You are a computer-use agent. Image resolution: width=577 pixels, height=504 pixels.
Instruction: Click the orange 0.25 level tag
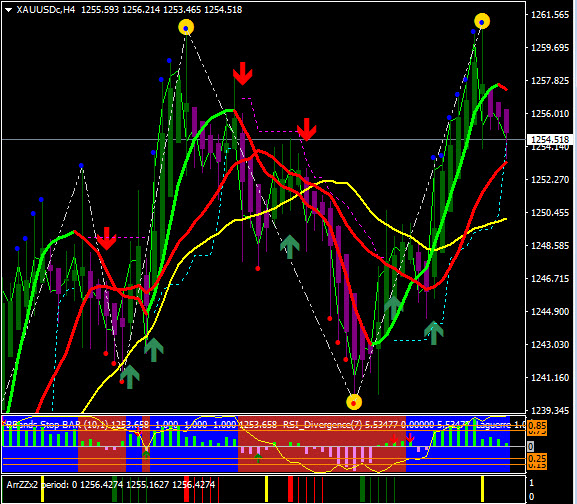[537, 459]
